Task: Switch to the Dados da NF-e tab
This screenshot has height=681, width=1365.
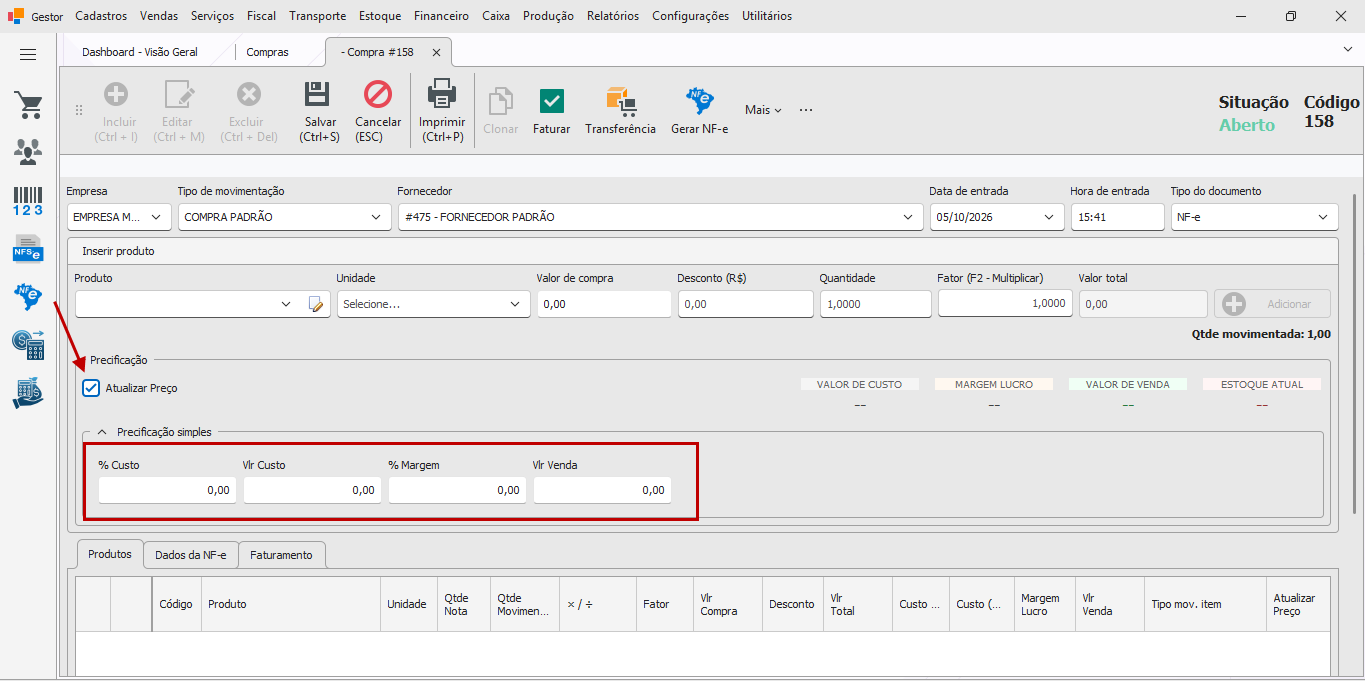Action: pyautogui.click(x=190, y=555)
